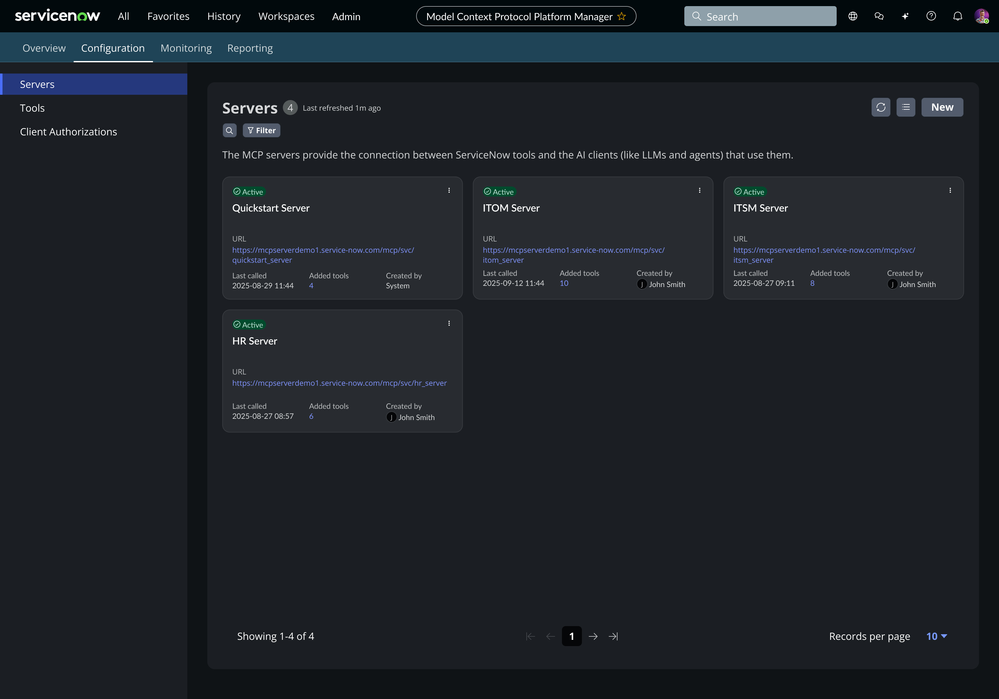
Task: Open the kebab menu on HR Server card
Action: coord(447,321)
